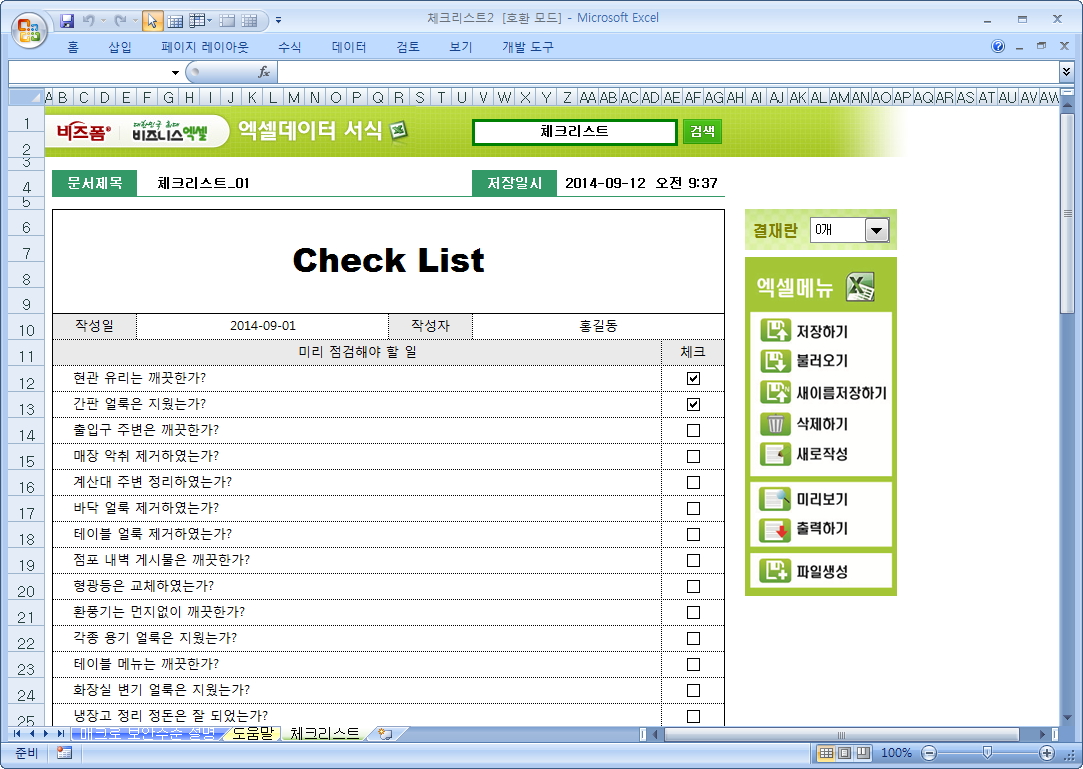Image resolution: width=1083 pixels, height=769 pixels.
Task: Open the Name Box dropdown arrow
Action: pos(175,73)
